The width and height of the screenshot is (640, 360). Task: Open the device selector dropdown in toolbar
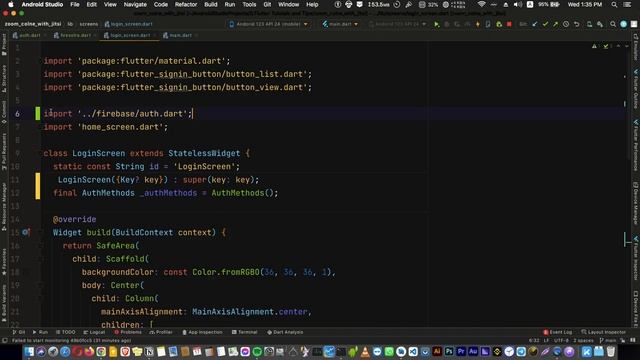[269, 24]
